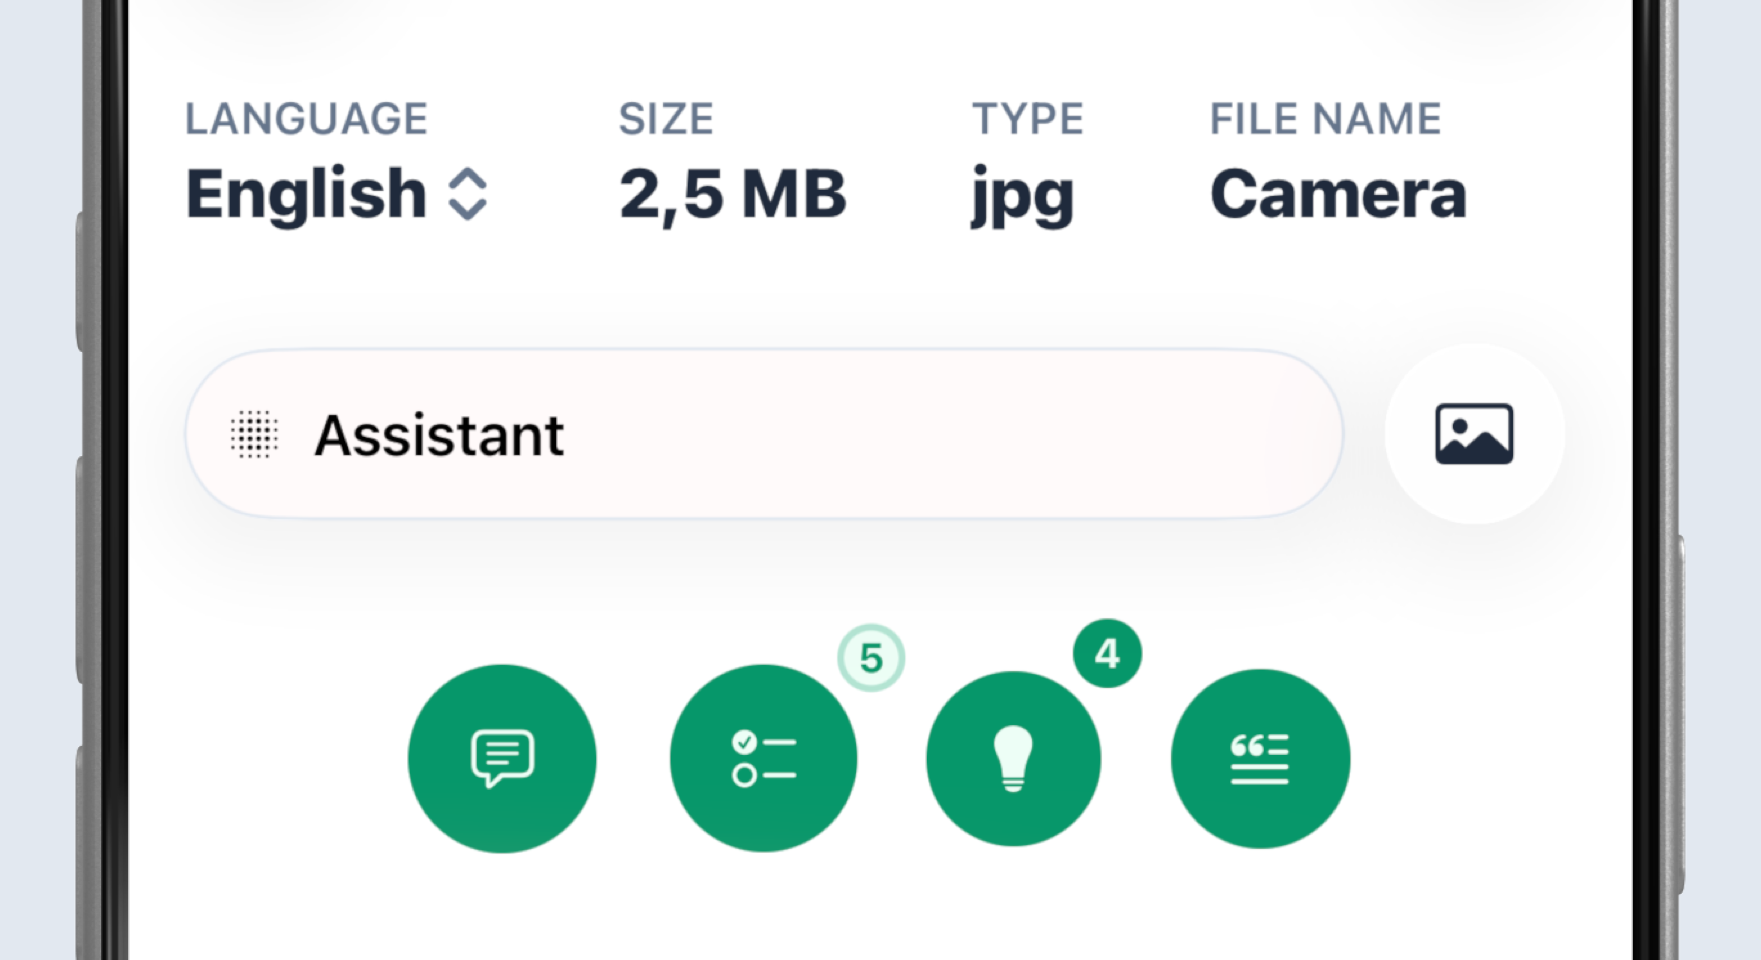Open the image picker button
Screen dimensions: 1761x960
coord(1474,434)
